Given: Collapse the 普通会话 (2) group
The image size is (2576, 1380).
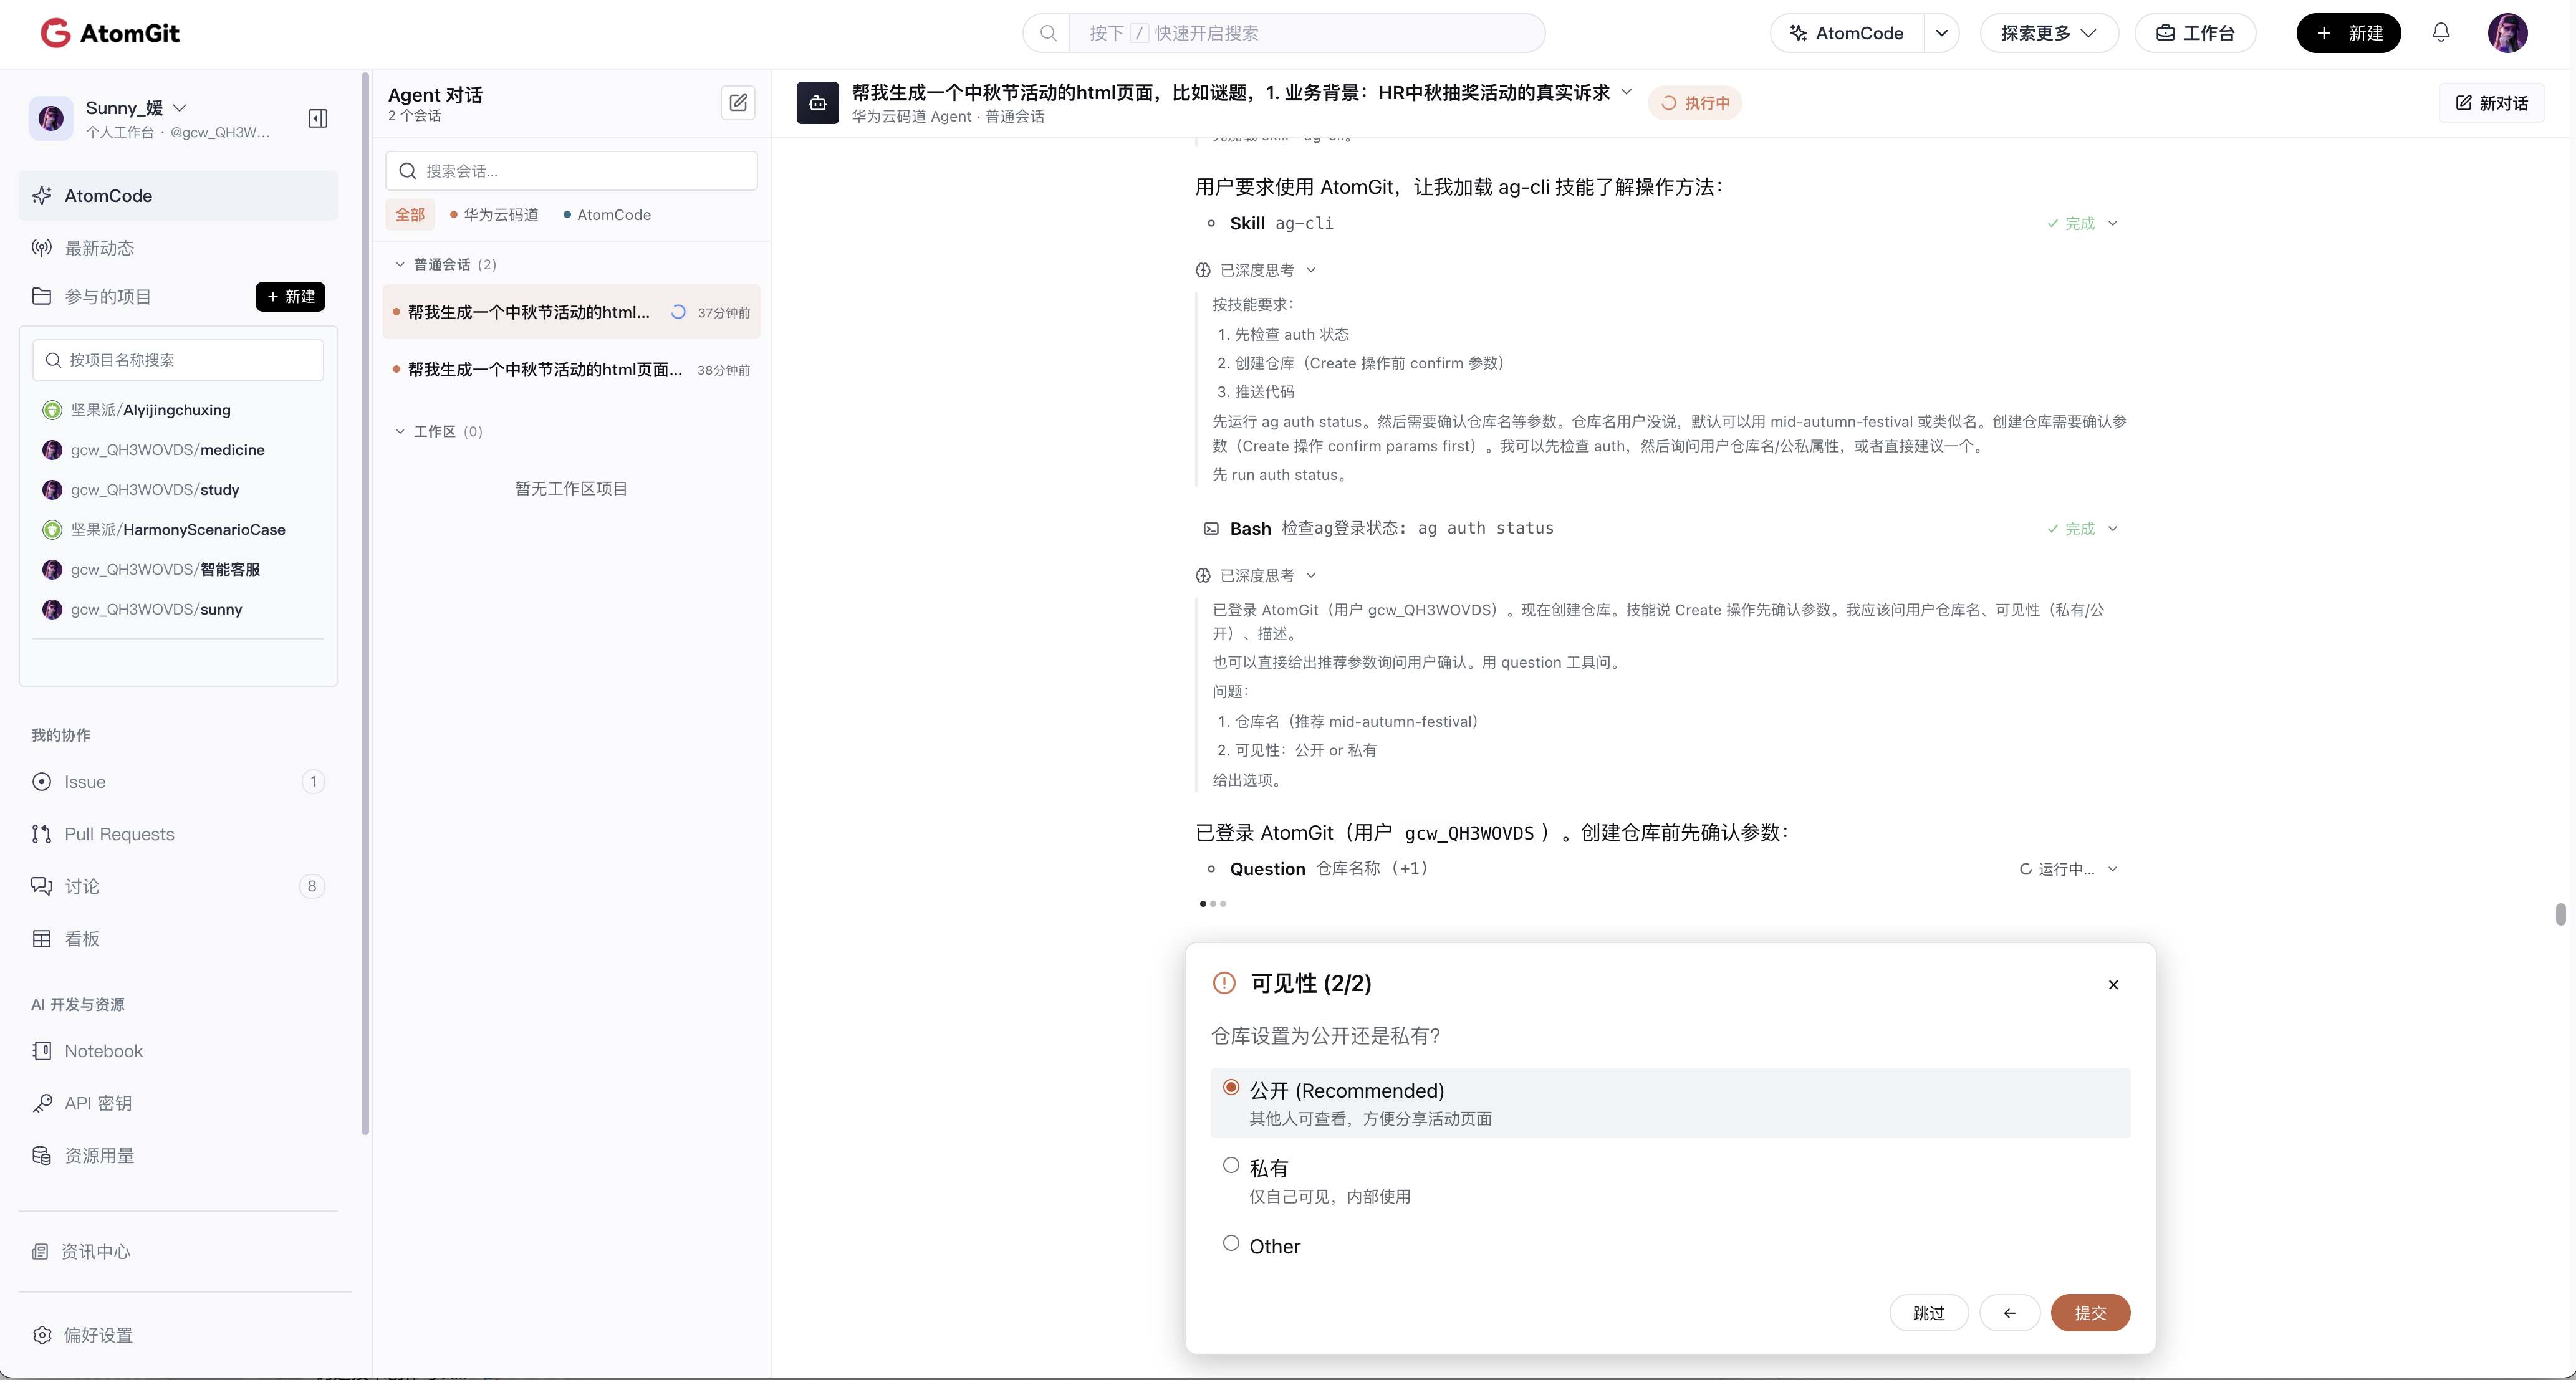Looking at the screenshot, I should [400, 264].
